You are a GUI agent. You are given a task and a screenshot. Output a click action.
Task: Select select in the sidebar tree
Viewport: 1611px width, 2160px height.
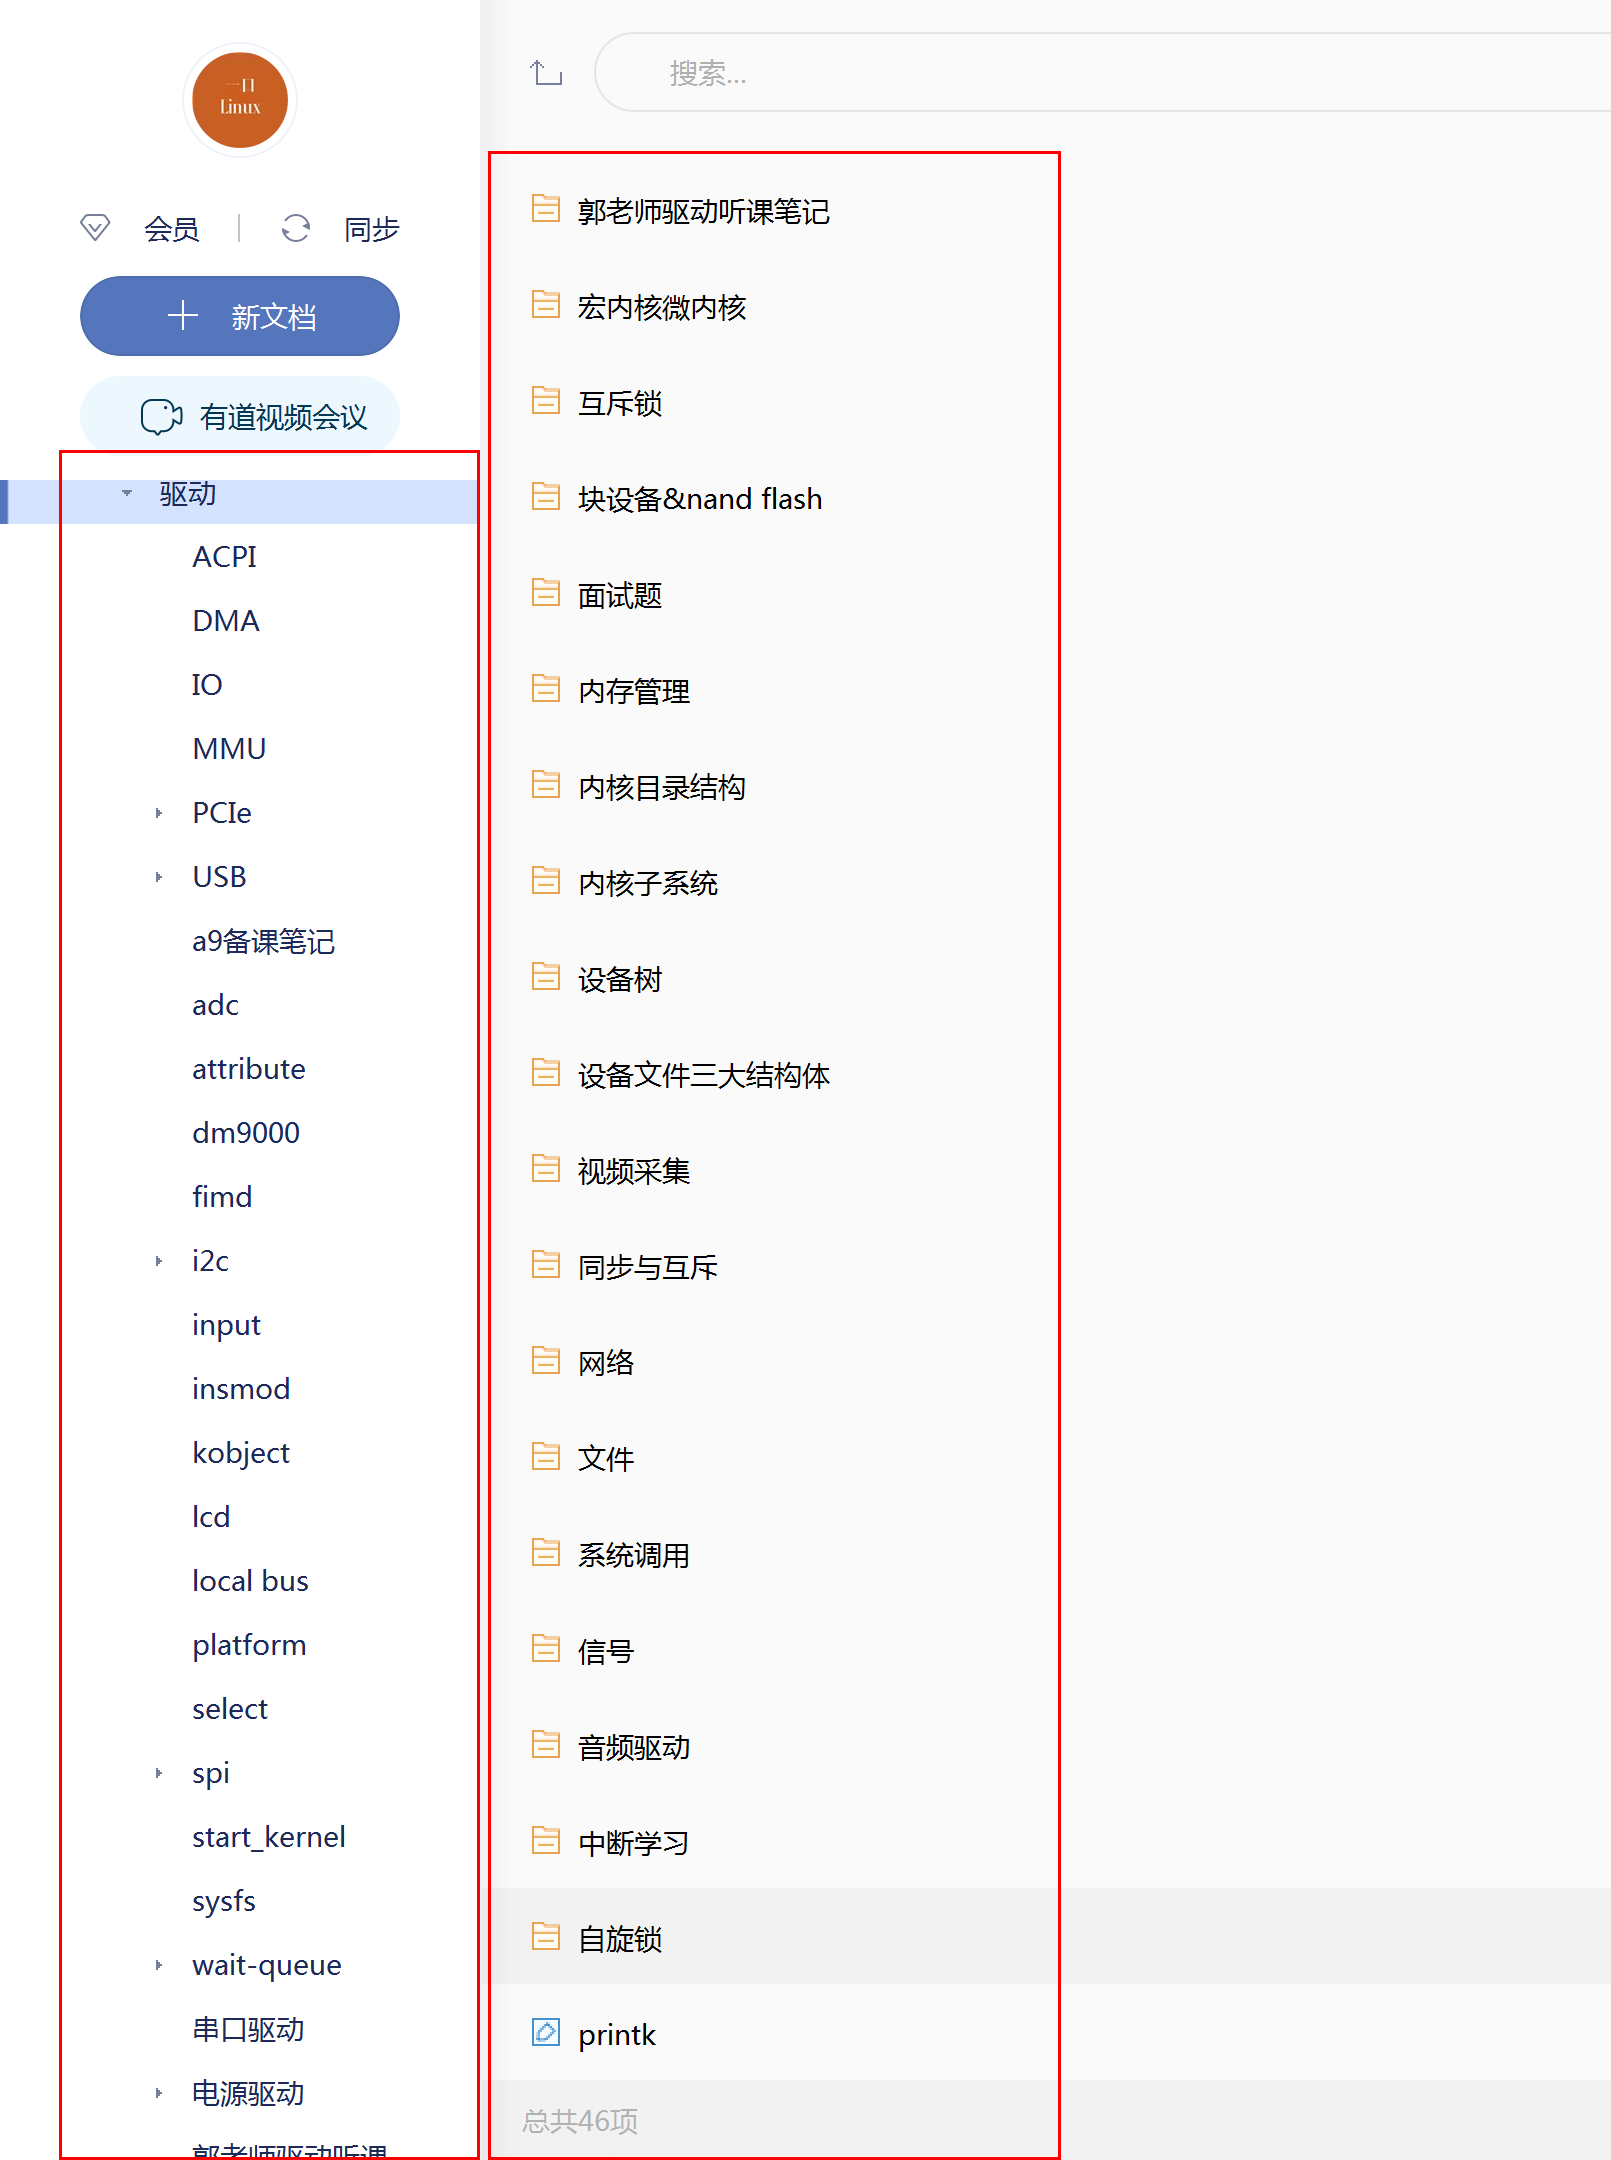(x=230, y=1709)
